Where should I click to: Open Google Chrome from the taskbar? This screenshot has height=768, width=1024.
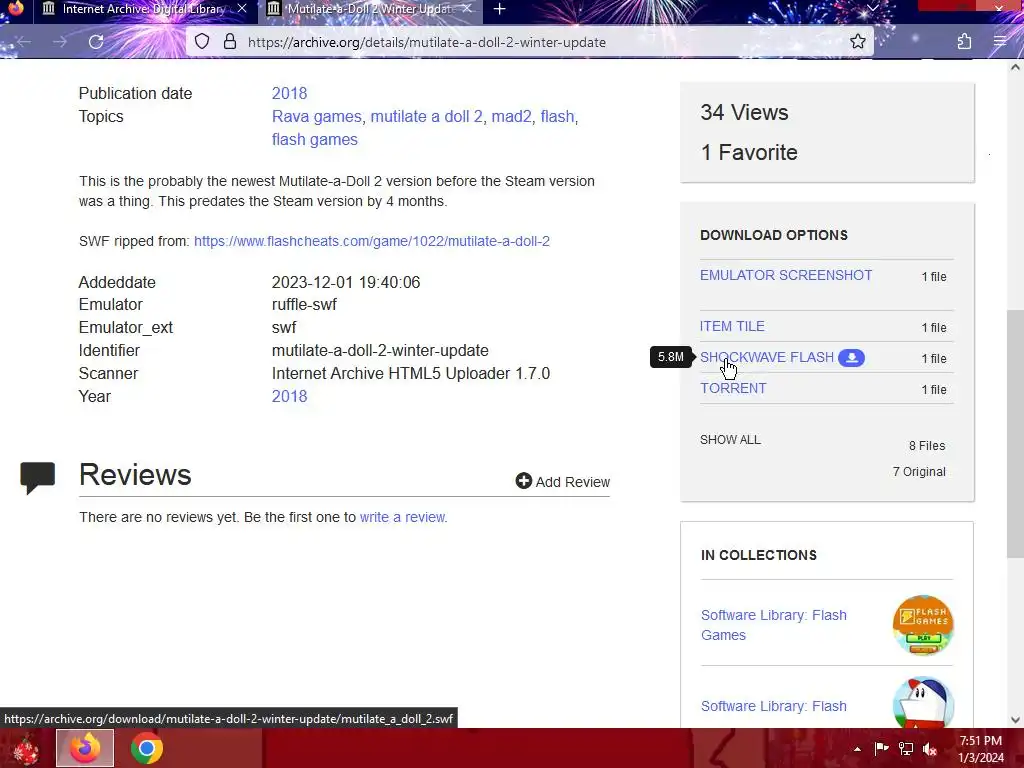146,748
